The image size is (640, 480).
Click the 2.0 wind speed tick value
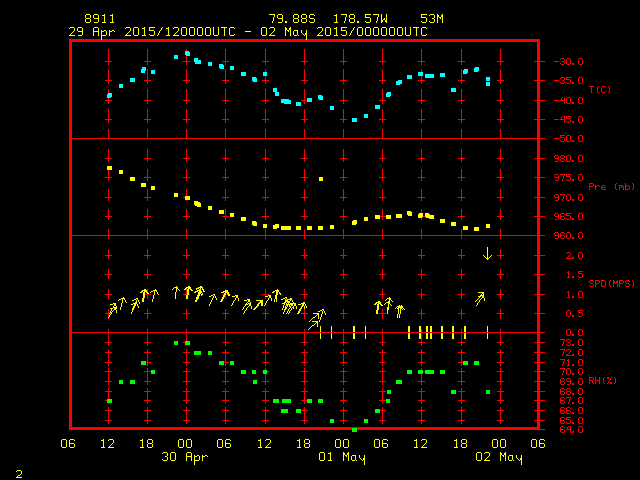pyautogui.click(x=574, y=256)
